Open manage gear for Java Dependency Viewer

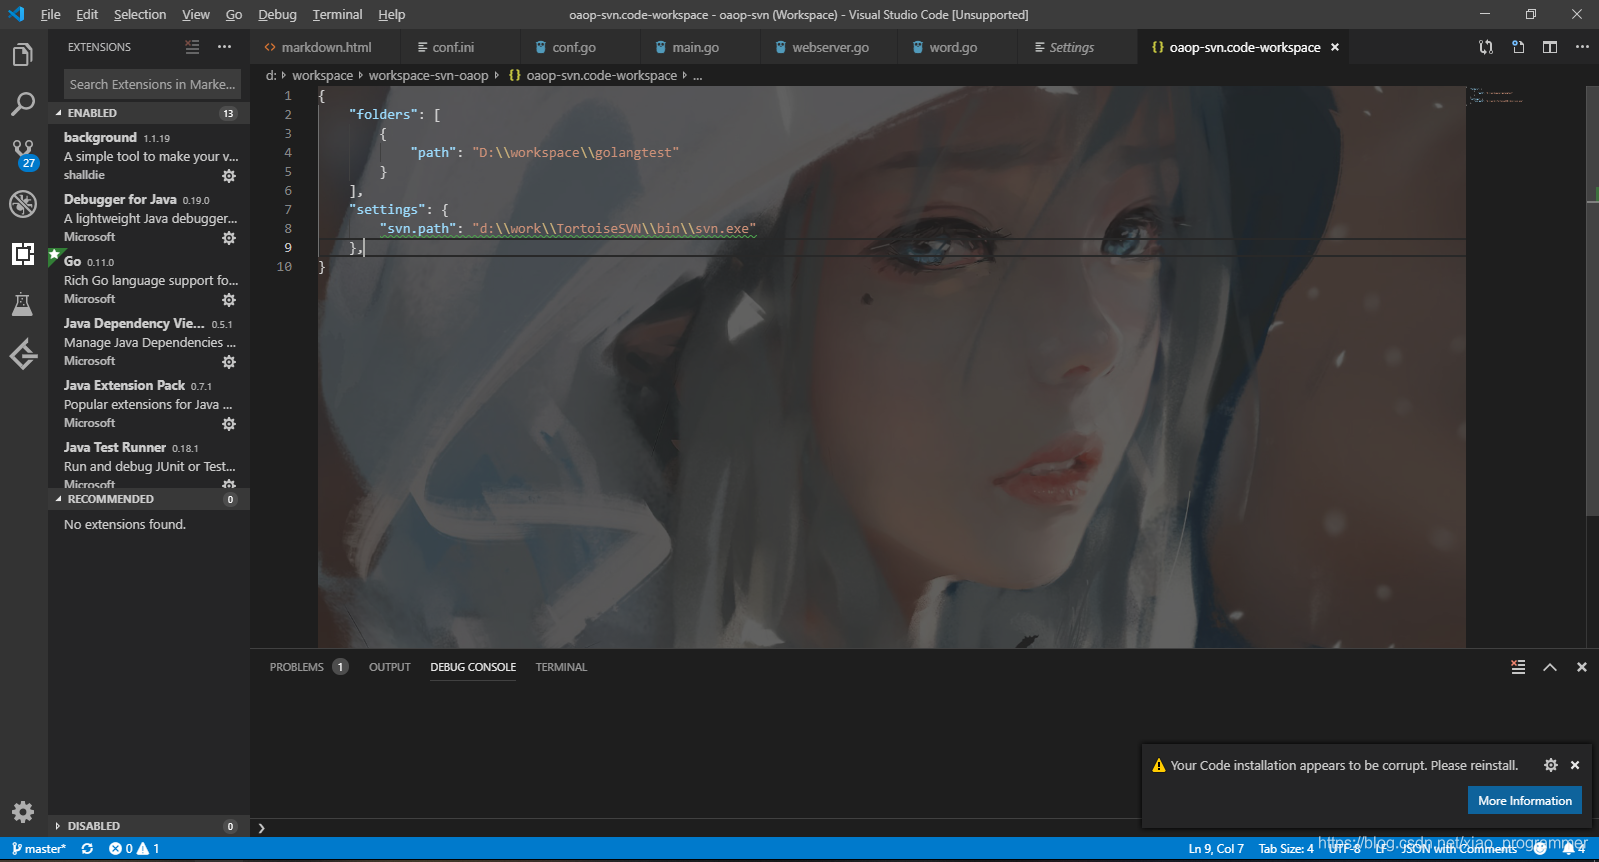(229, 362)
